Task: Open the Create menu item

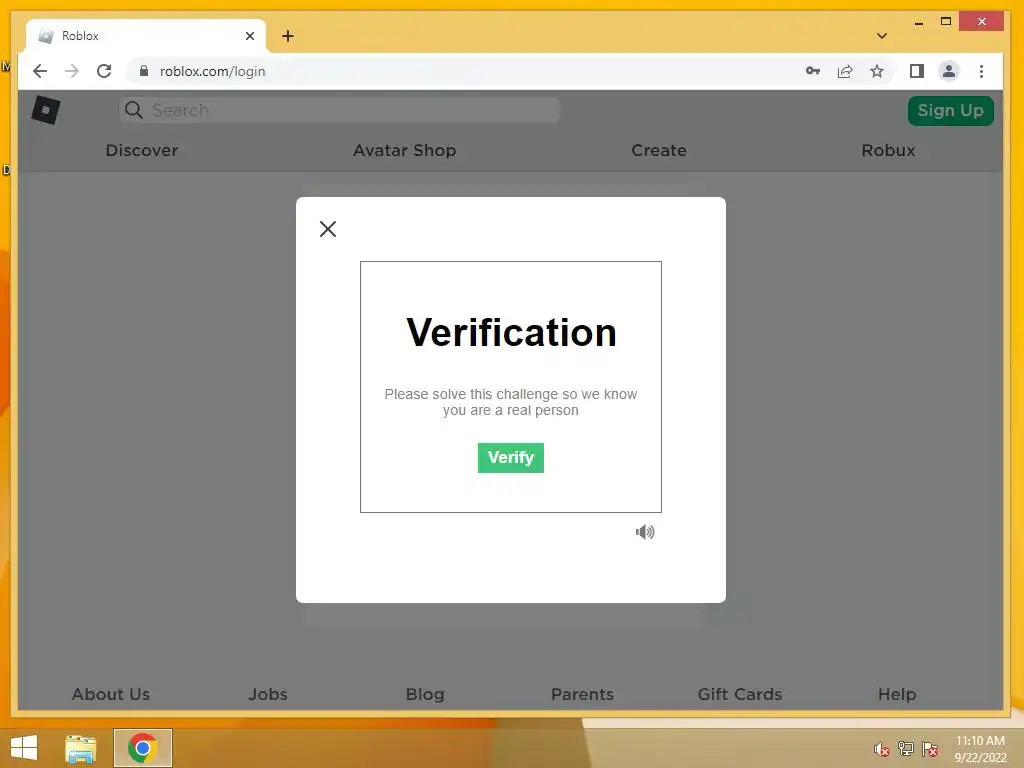Action: click(x=658, y=150)
